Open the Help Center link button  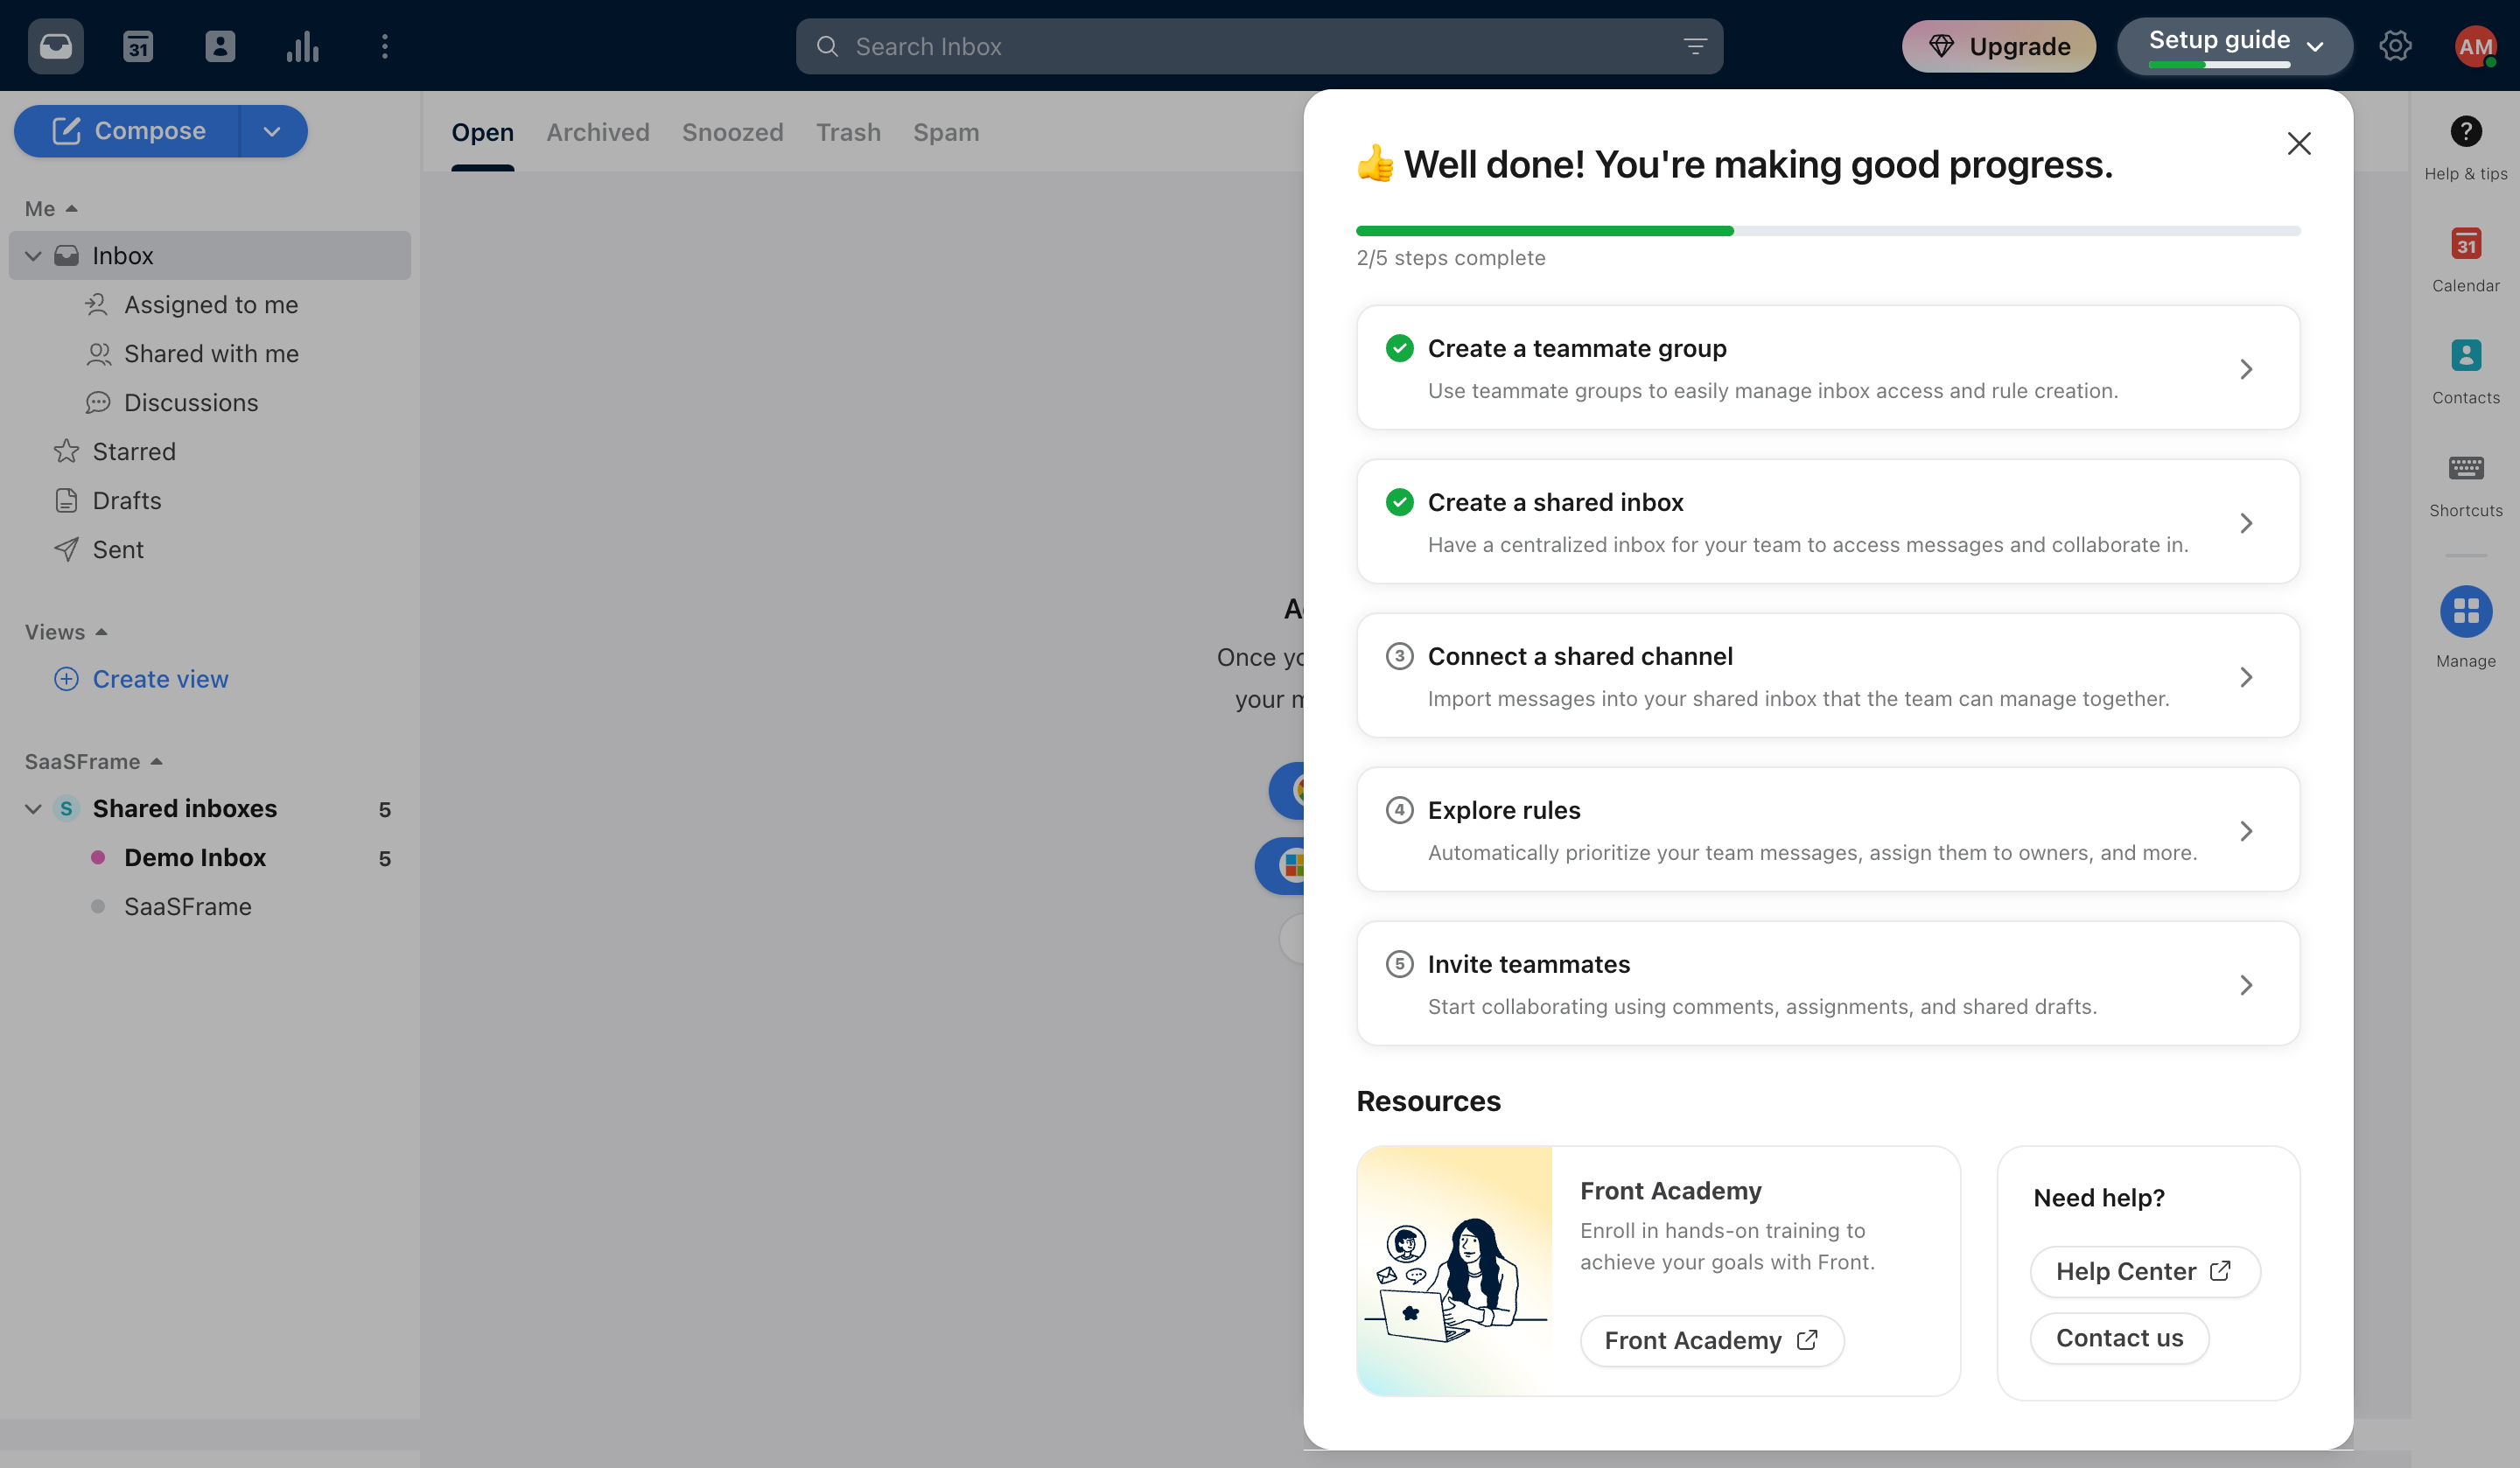pos(2145,1271)
